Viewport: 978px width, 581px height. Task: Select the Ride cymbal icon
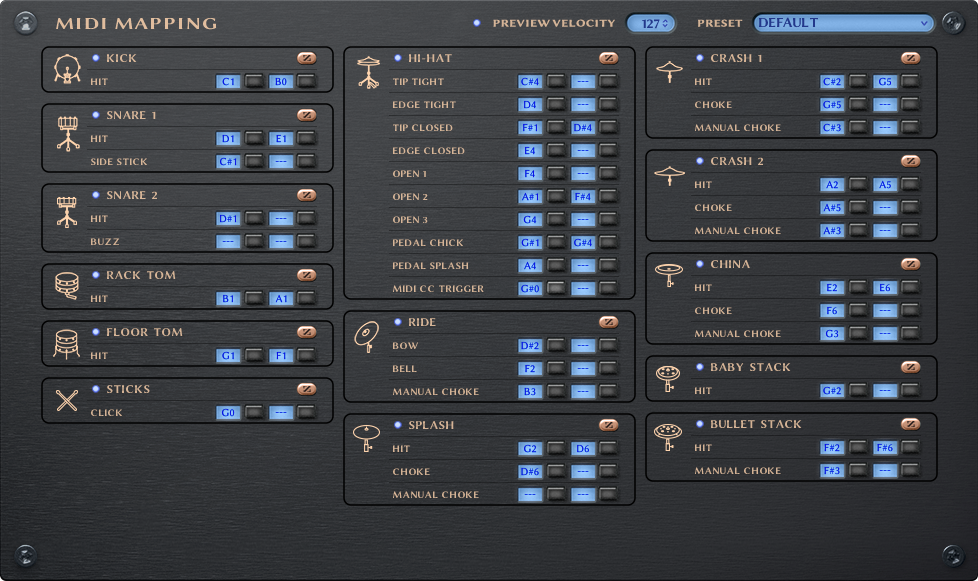coord(367,338)
